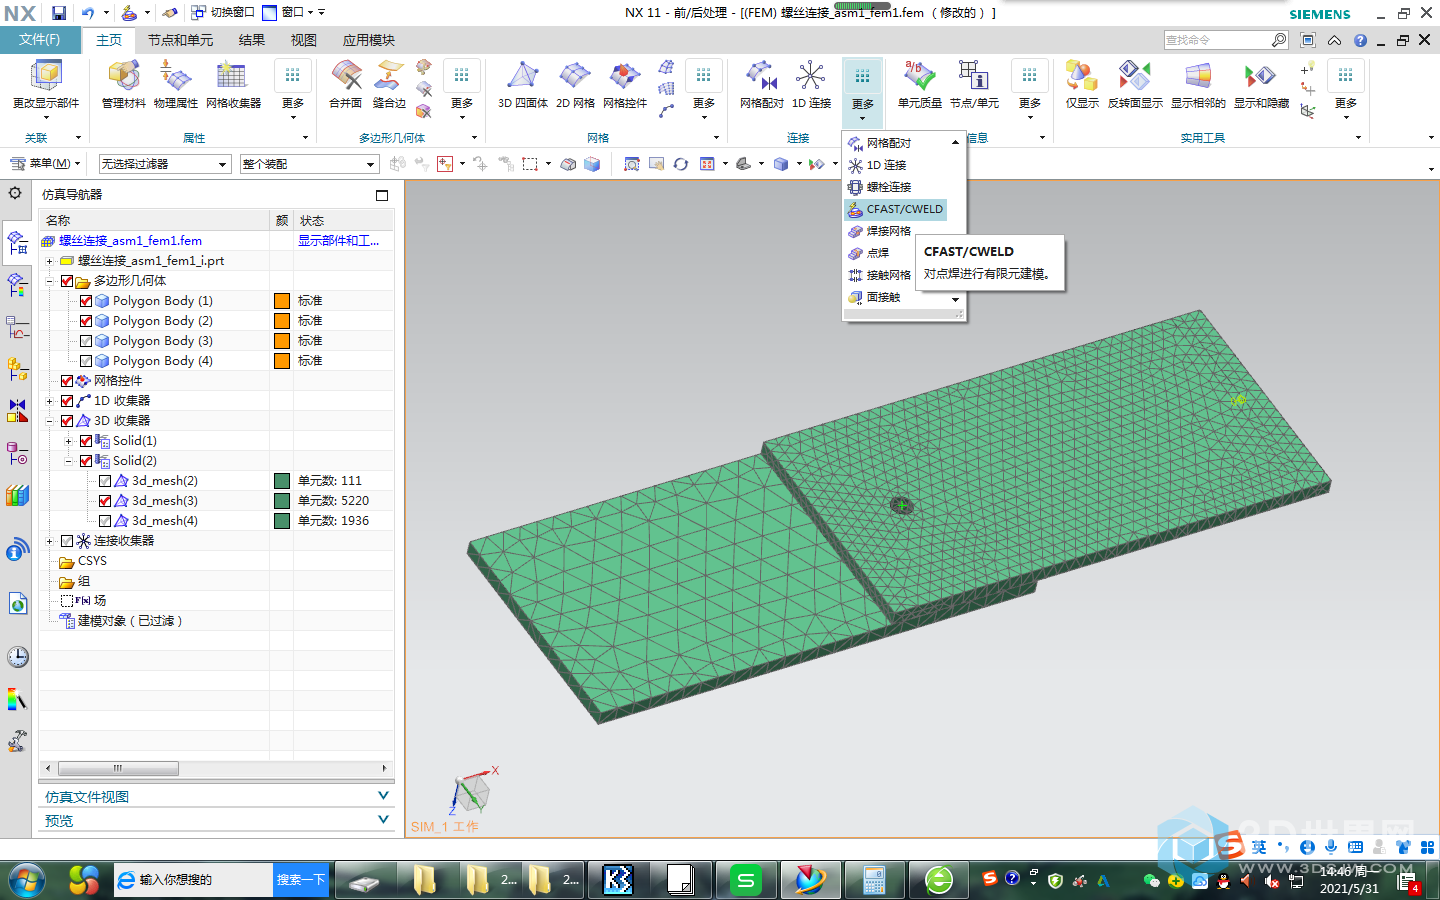
Task: Select the 缝合边 tool
Action: pyautogui.click(x=389, y=76)
